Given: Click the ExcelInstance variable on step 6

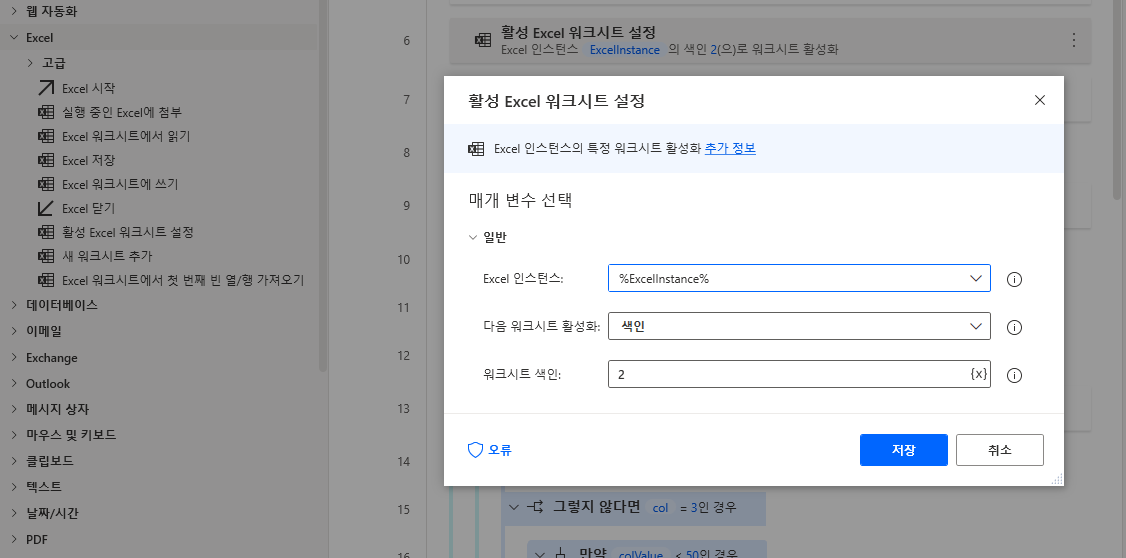Looking at the screenshot, I should (624, 50).
